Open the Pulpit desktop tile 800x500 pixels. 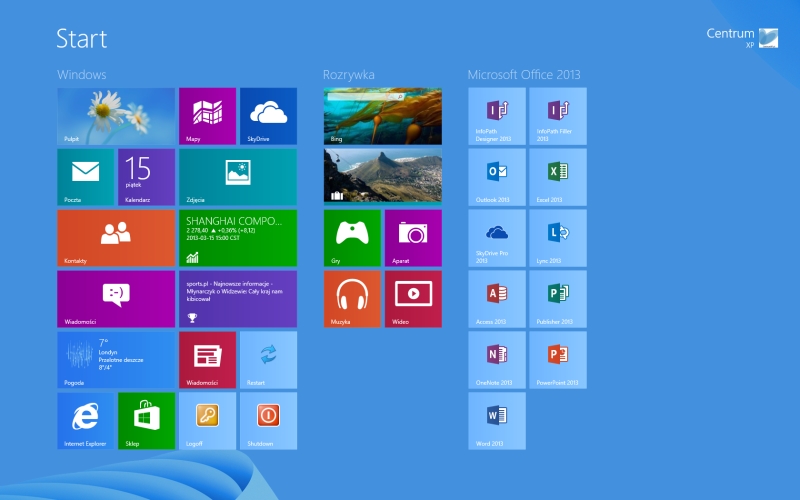tap(116, 116)
